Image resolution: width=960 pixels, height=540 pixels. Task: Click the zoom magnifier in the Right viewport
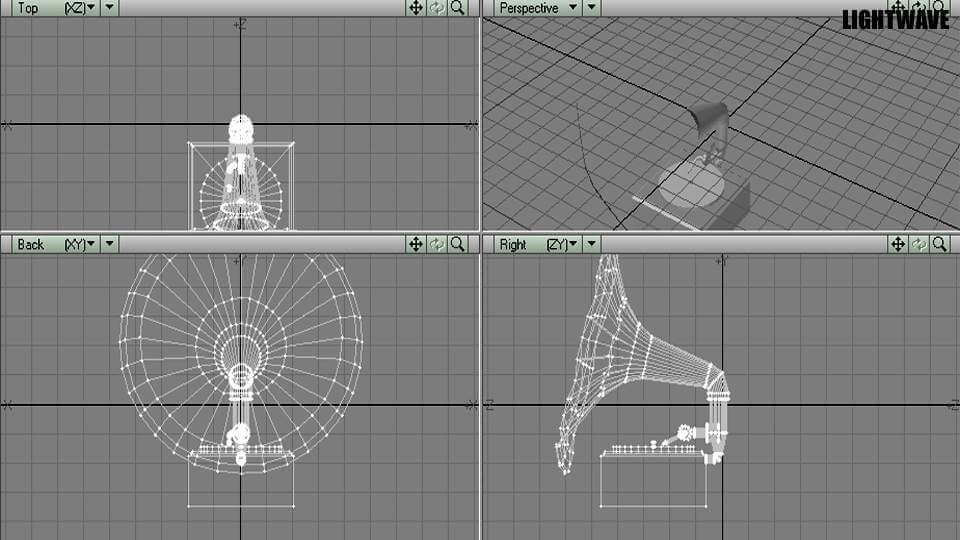(940, 244)
